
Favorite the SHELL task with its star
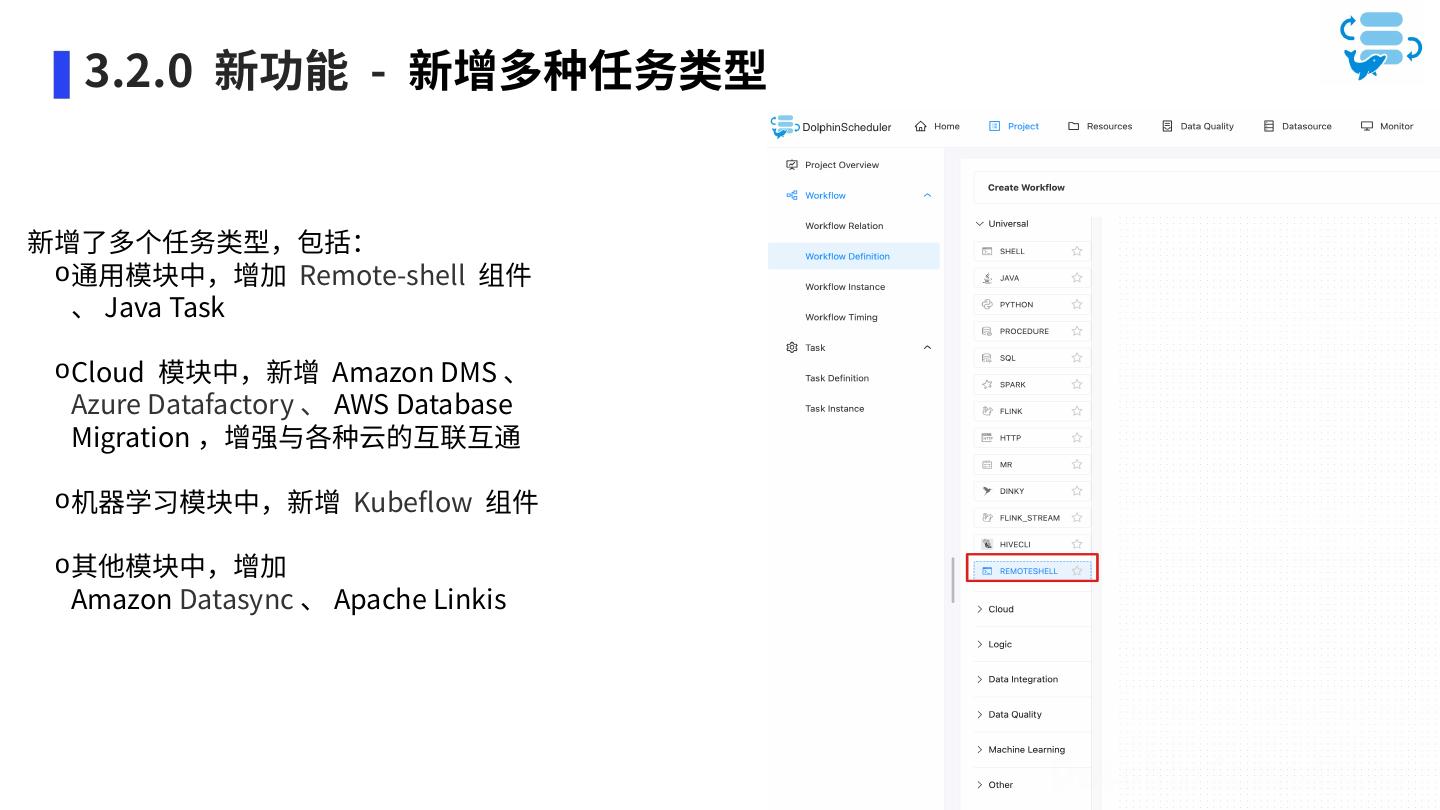[x=1077, y=251]
